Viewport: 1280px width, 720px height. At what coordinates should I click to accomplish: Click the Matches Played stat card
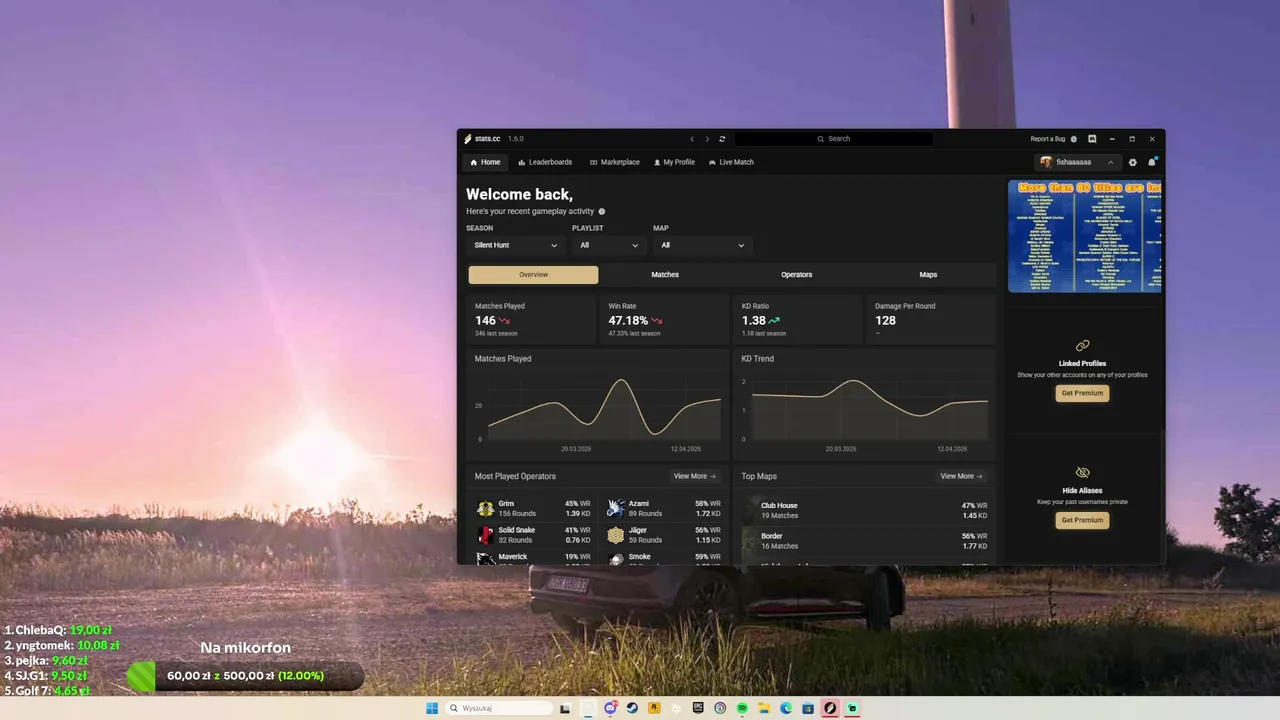tap(532, 320)
